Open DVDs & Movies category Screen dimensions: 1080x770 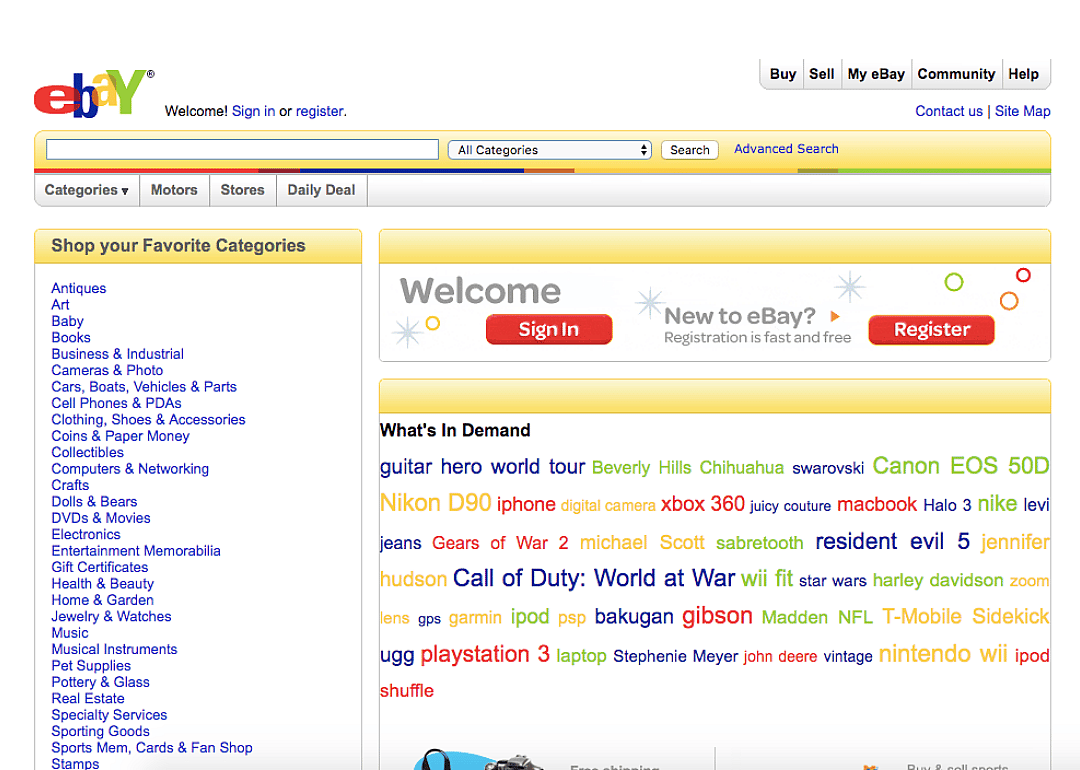click(x=101, y=518)
